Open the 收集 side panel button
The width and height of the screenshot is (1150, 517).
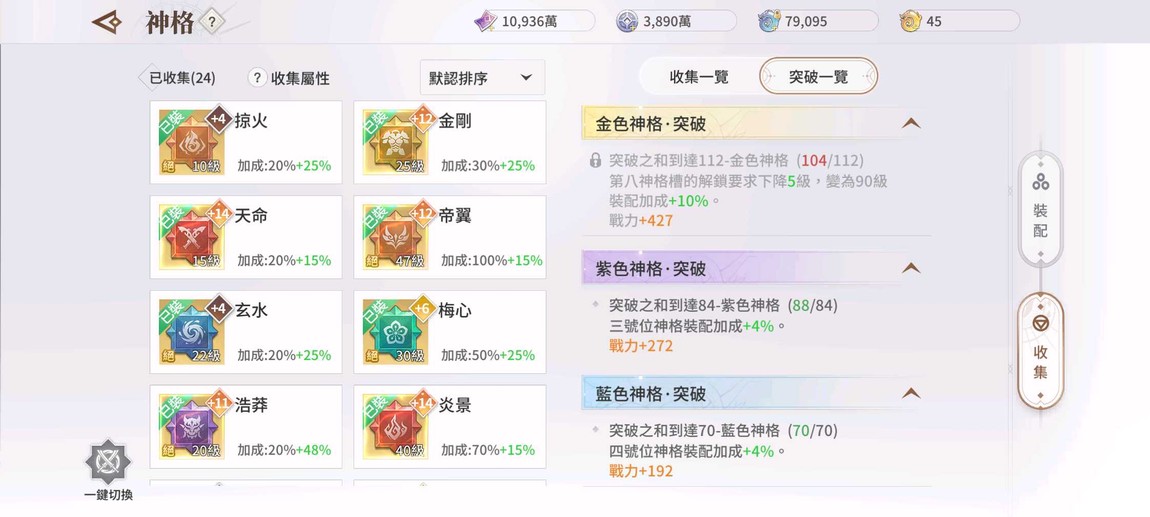click(1040, 350)
